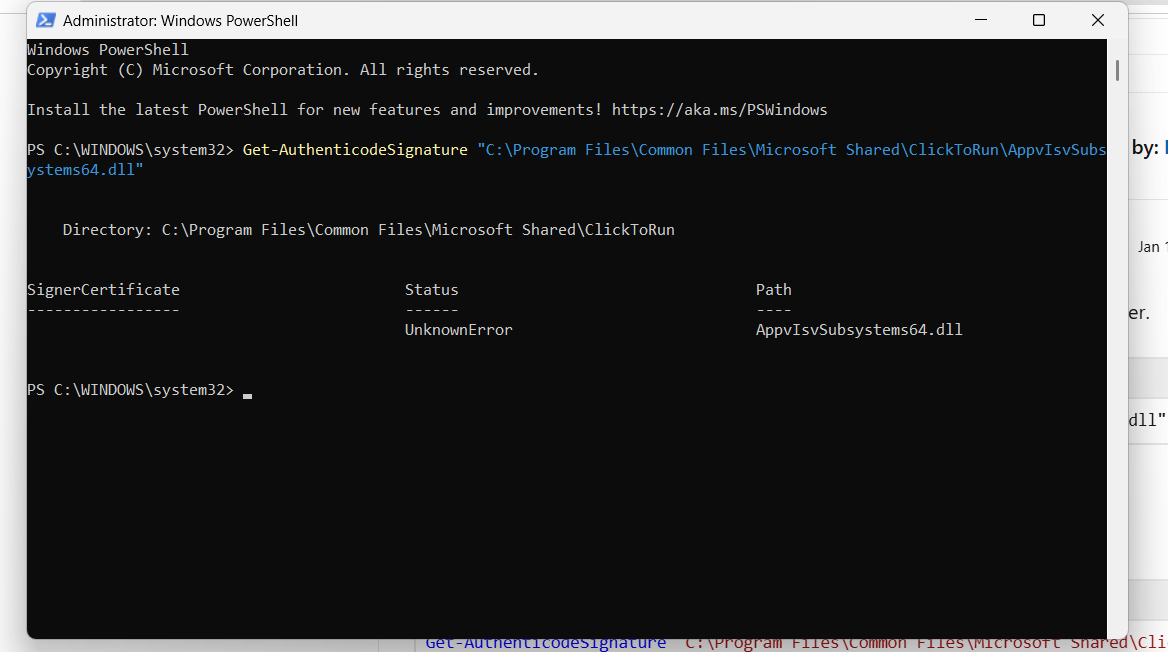Viewport: 1168px width, 652px height.
Task: Click the Get-AuthenticodeSignature code snippet at bottom
Action: click(x=545, y=642)
